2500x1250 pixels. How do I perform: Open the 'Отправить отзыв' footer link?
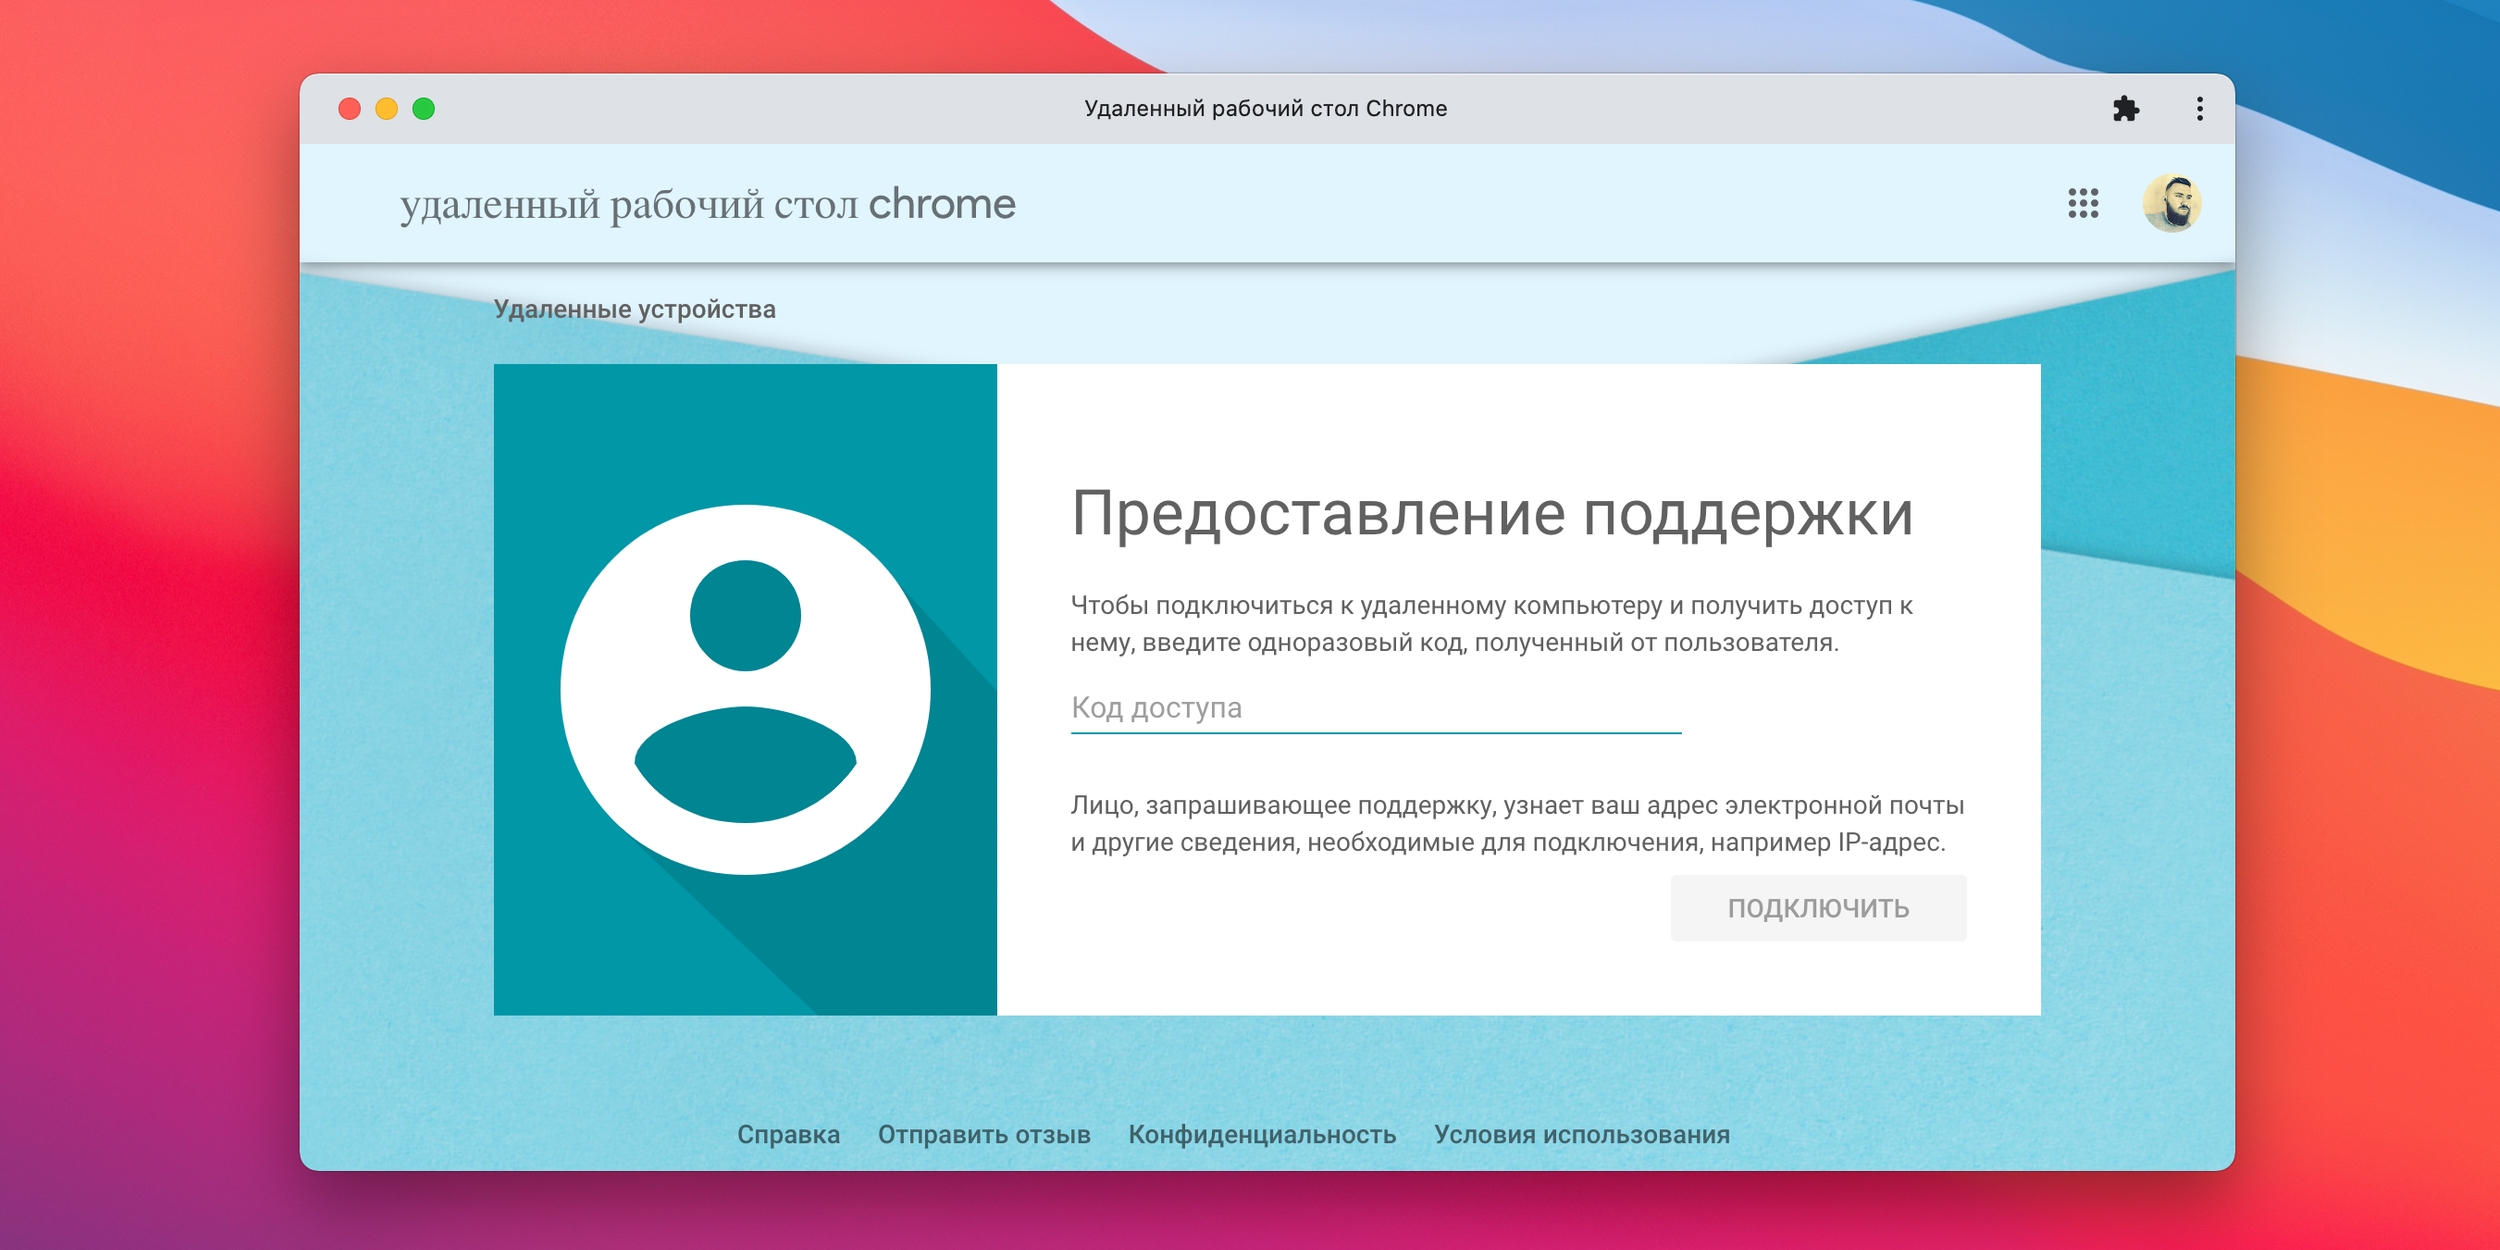(984, 1134)
